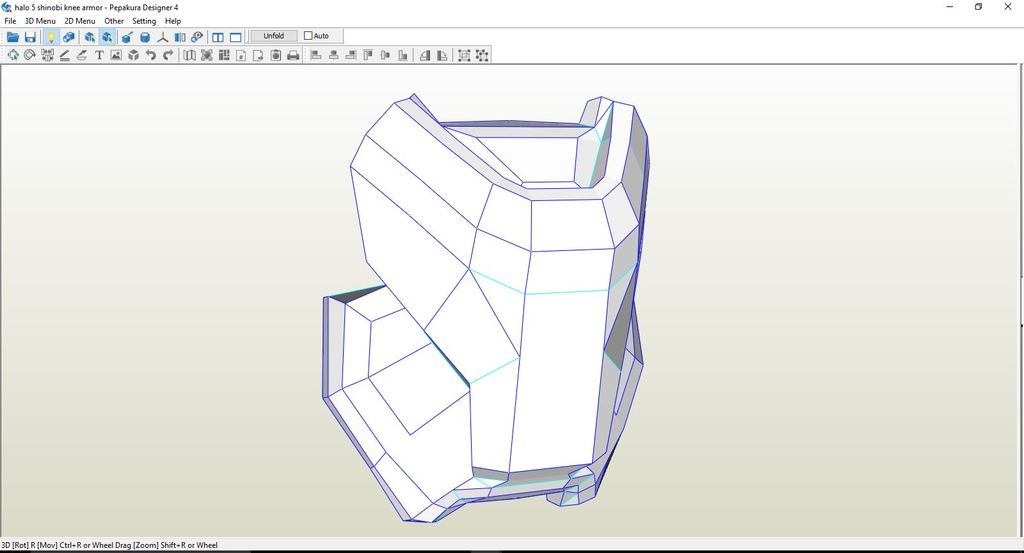The width and height of the screenshot is (1024, 553).
Task: Save the file with the floppy disk icon
Action: 30,37
